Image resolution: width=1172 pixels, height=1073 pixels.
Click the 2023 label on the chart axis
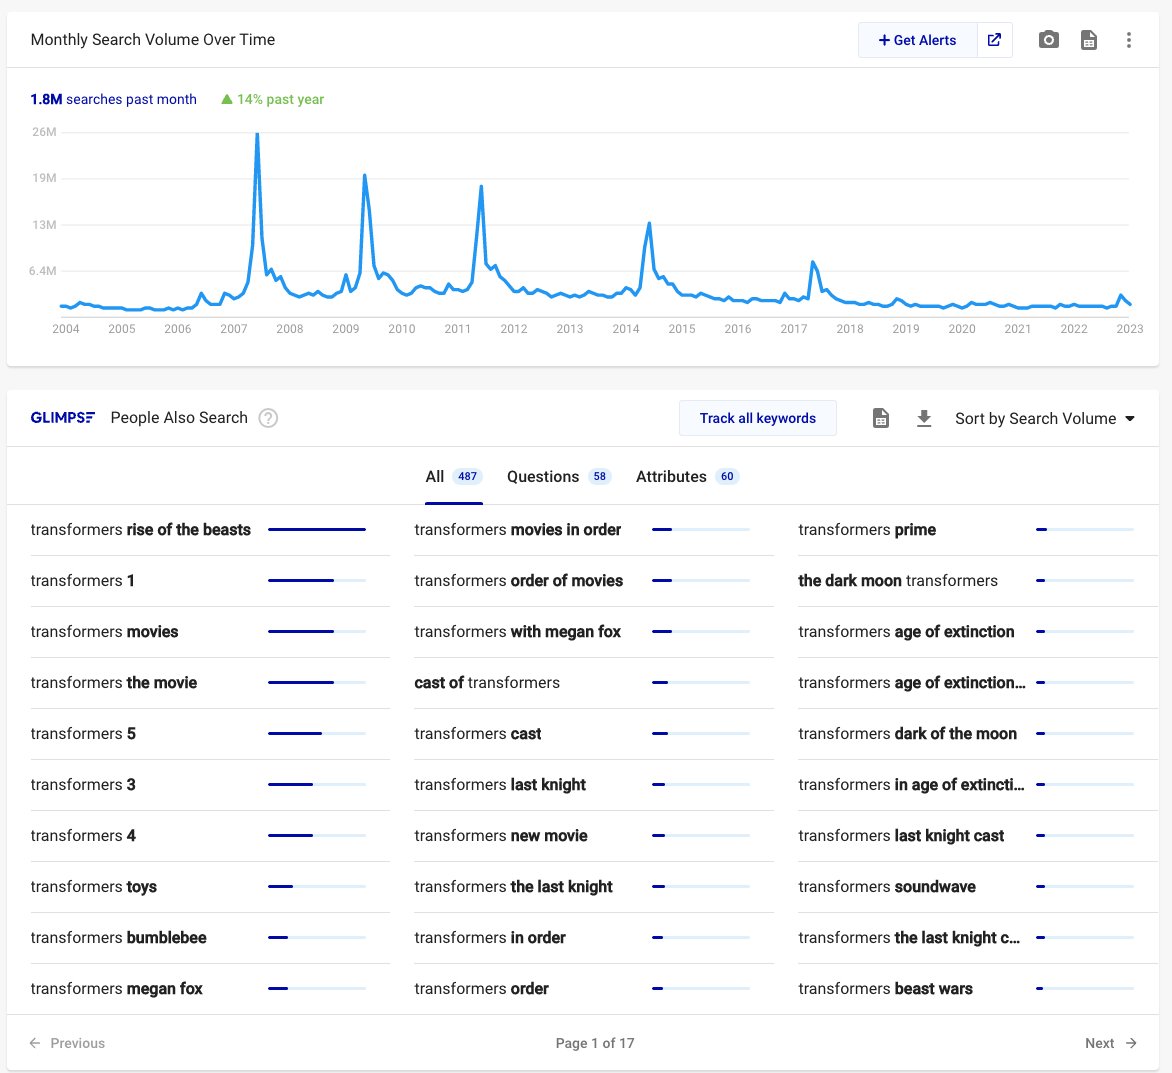[1129, 329]
